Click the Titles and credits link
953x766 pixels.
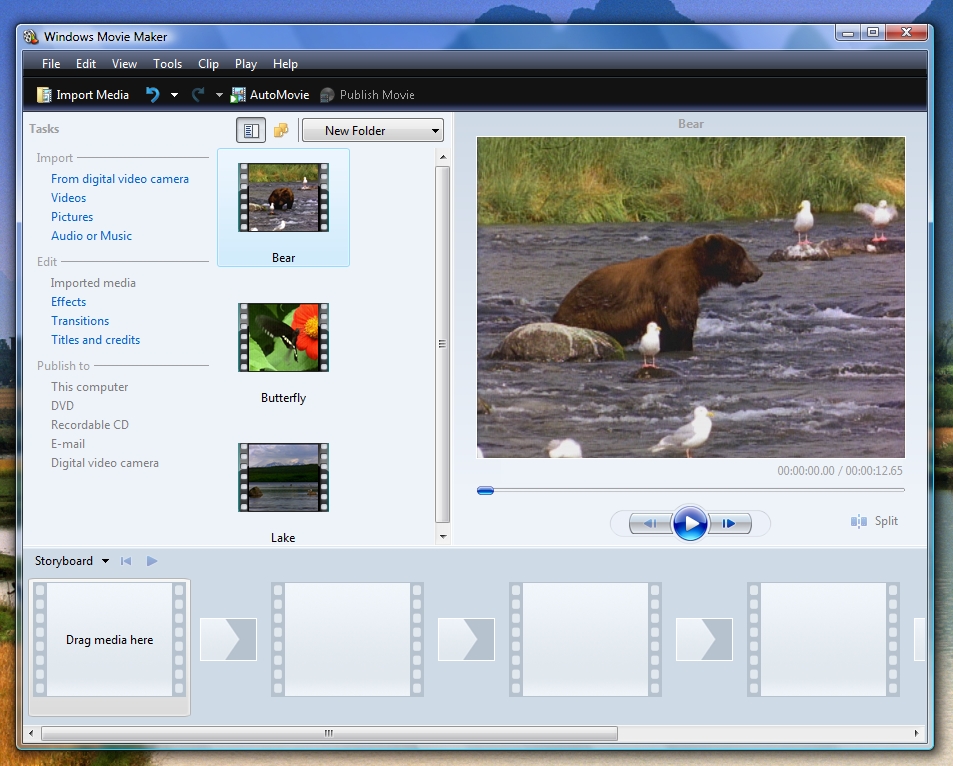[x=95, y=340]
